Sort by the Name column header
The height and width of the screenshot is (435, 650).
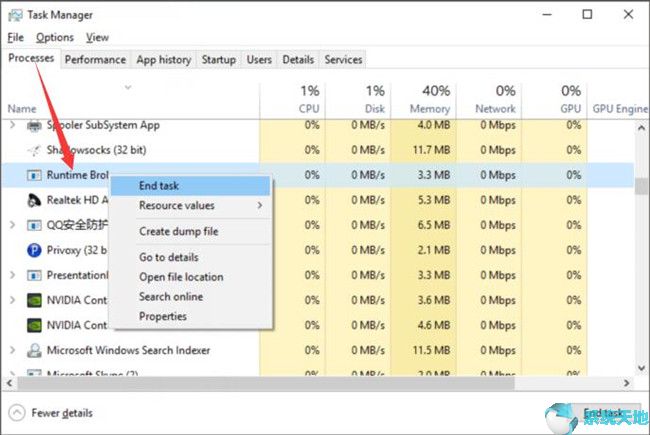point(22,109)
